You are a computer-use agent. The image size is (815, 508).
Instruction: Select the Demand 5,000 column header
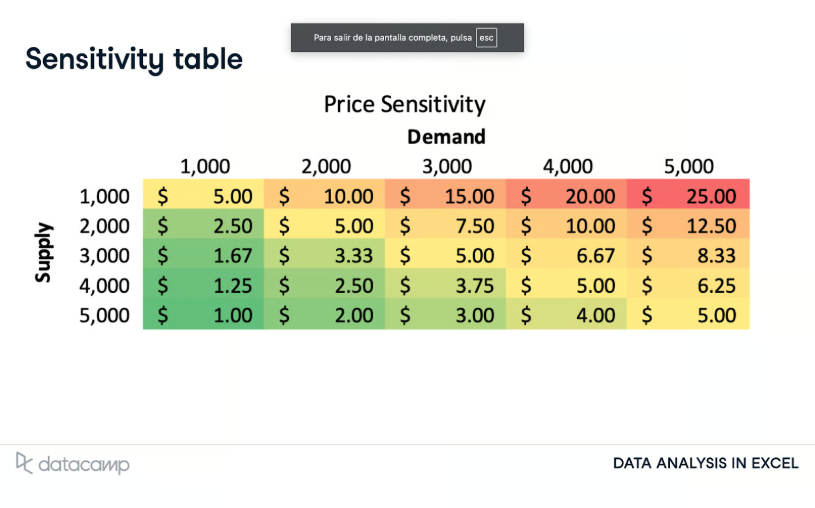[x=688, y=166]
